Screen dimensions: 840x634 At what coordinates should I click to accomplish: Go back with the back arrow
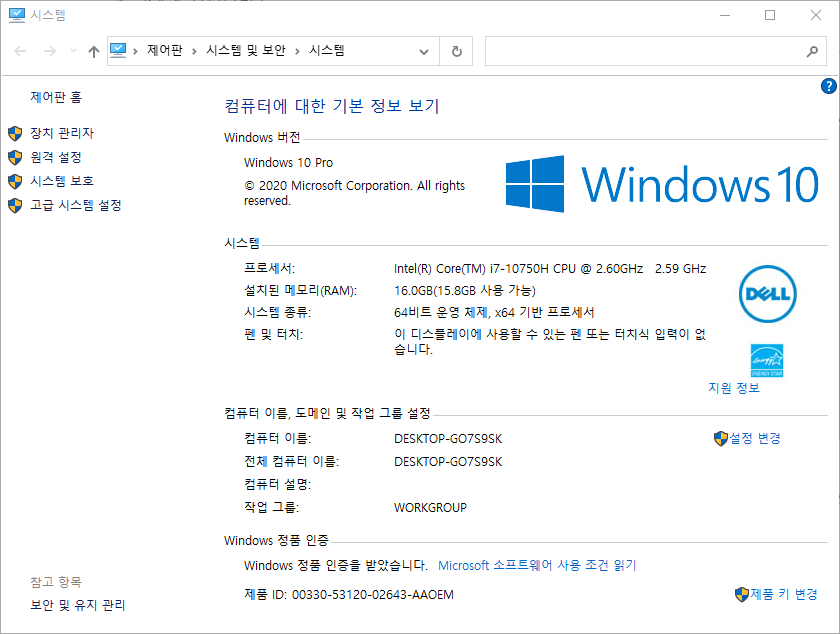[x=20, y=51]
